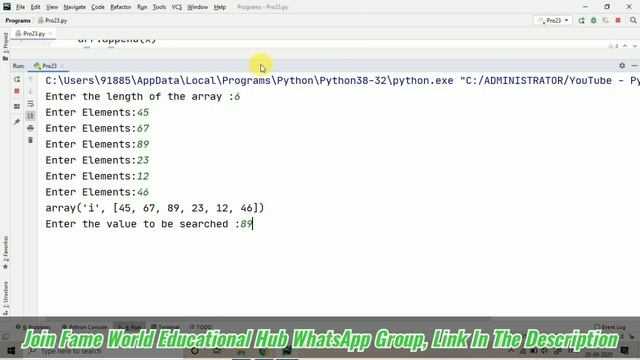This screenshot has height=360, width=640.
Task: Click the Pro23.py breadcrumb
Action: click(53, 20)
